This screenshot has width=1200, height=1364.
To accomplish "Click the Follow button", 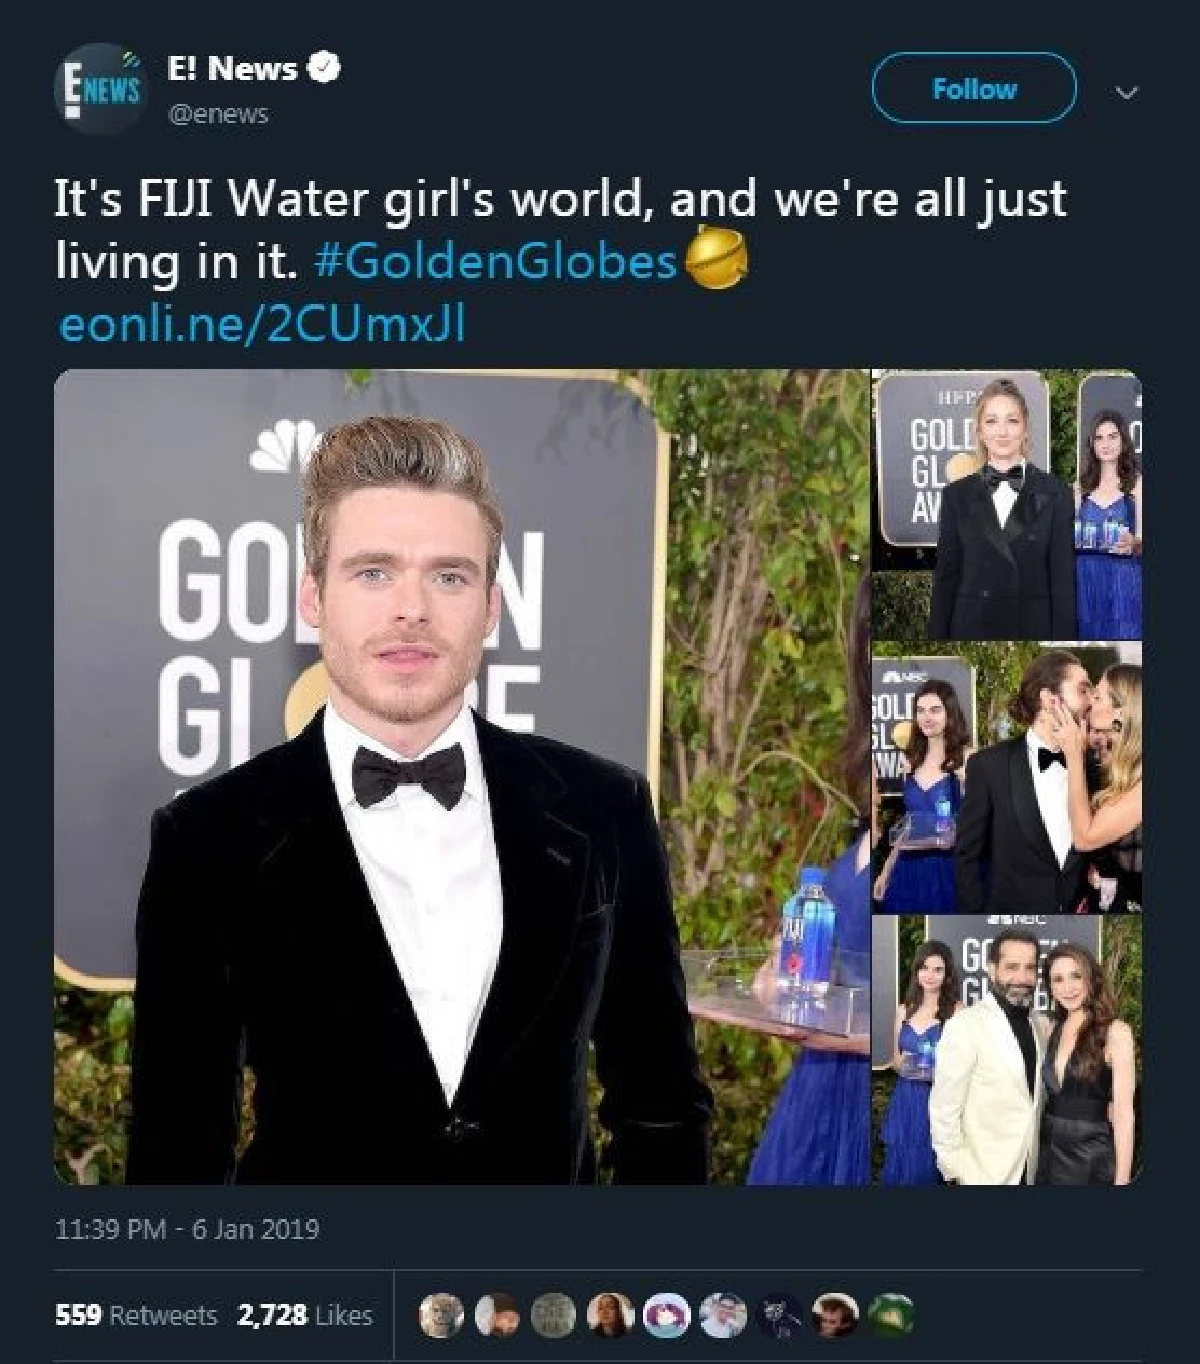I will (974, 89).
